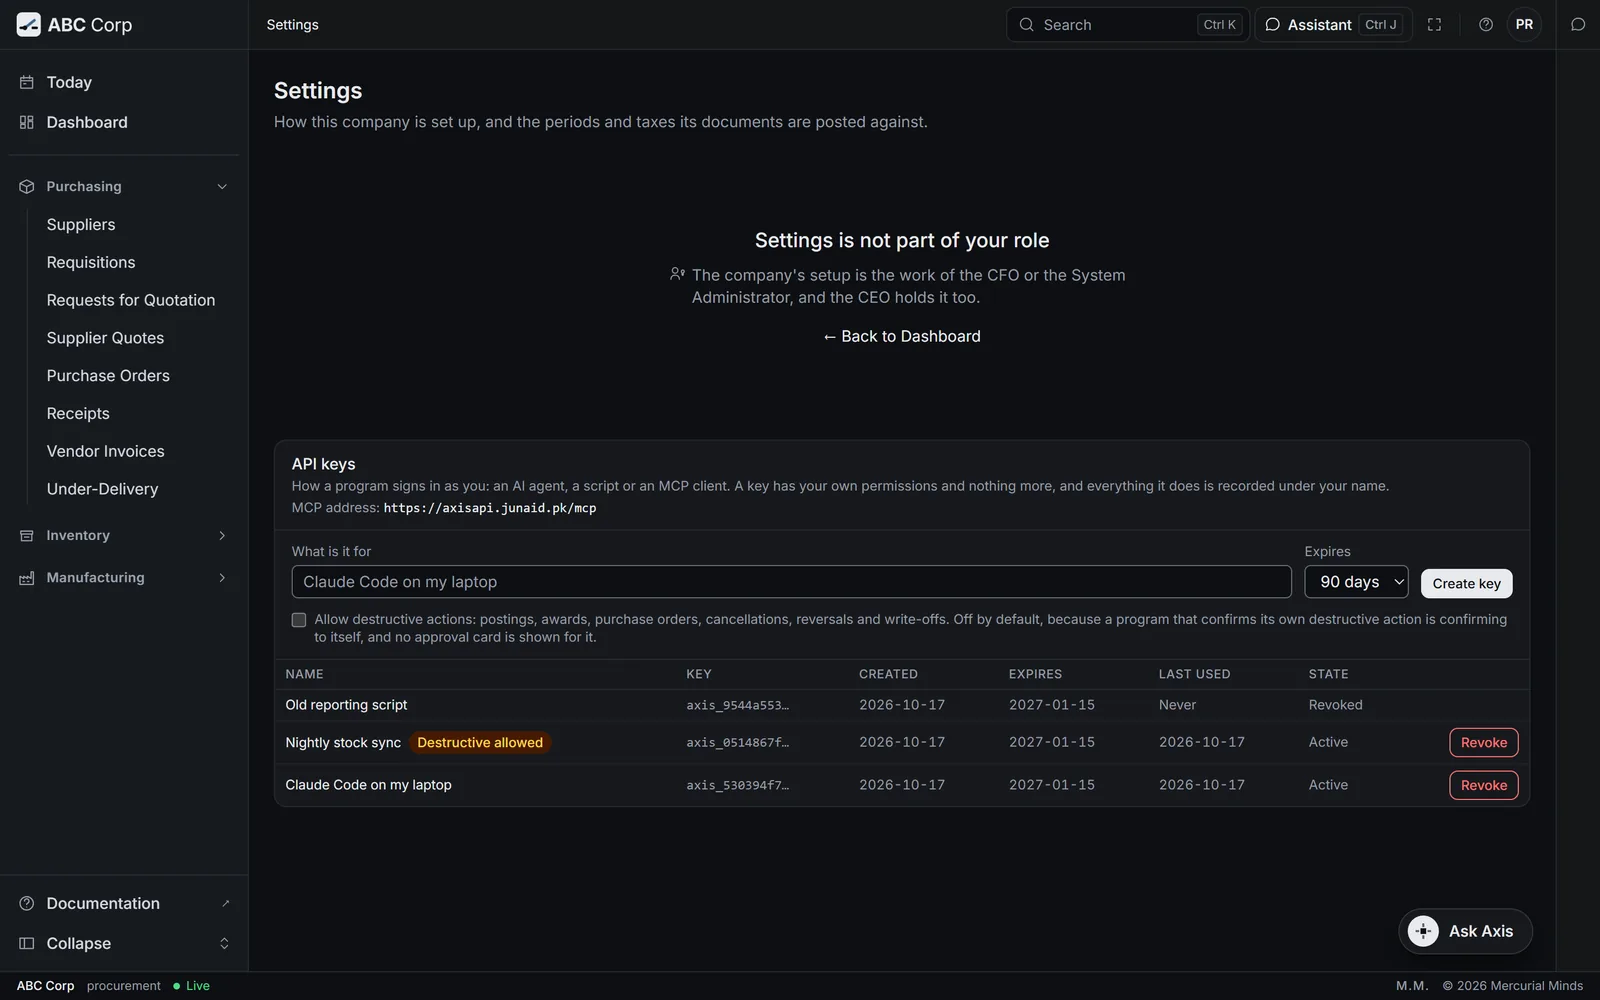
Task: Toggle fullscreen mode icon
Action: [x=1434, y=25]
